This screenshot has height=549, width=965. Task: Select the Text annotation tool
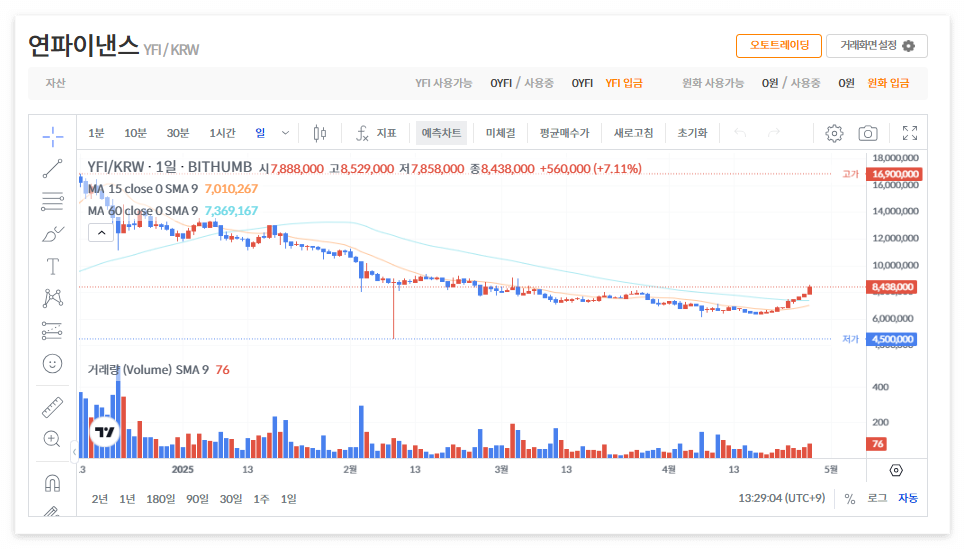53,266
